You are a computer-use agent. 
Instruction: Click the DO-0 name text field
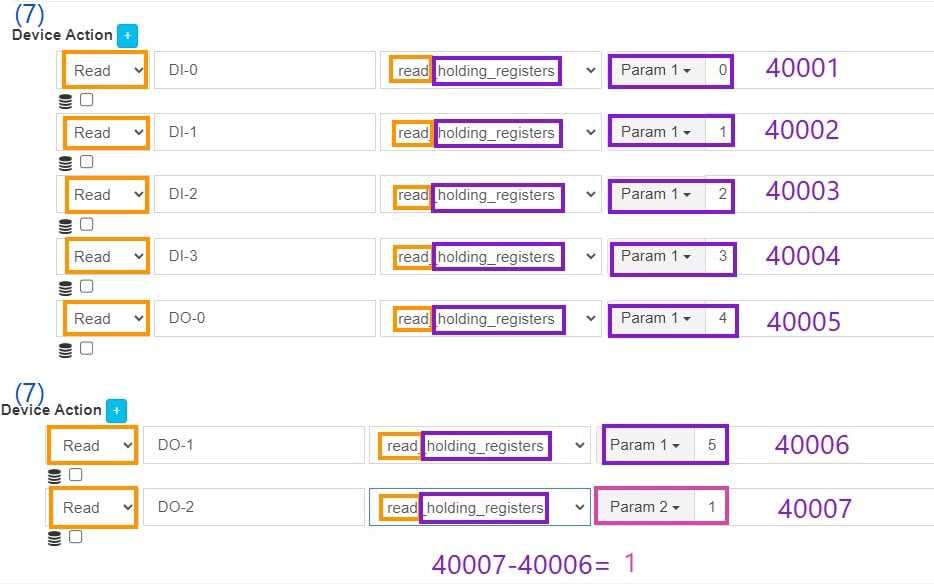[x=264, y=319]
